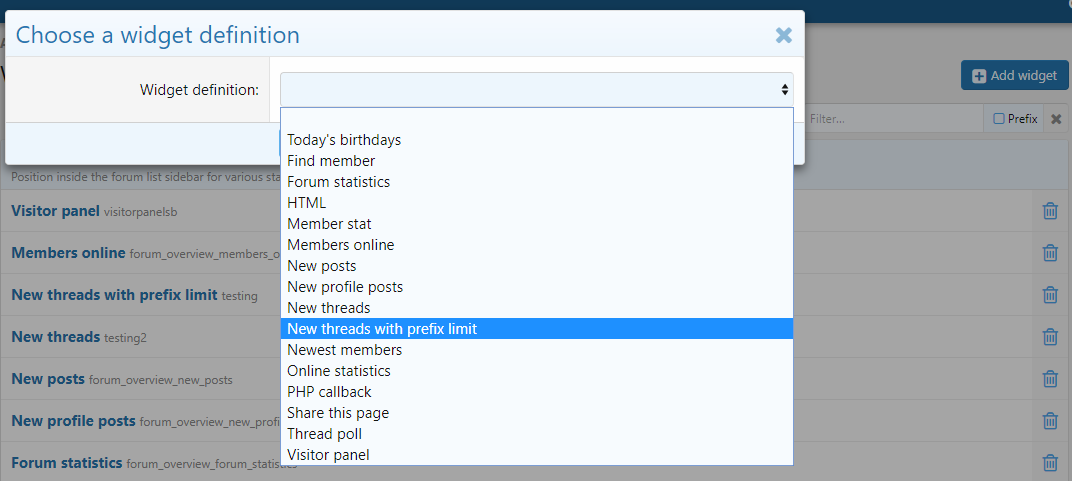
Task: Choose the HTML widget definition
Action: (306, 203)
